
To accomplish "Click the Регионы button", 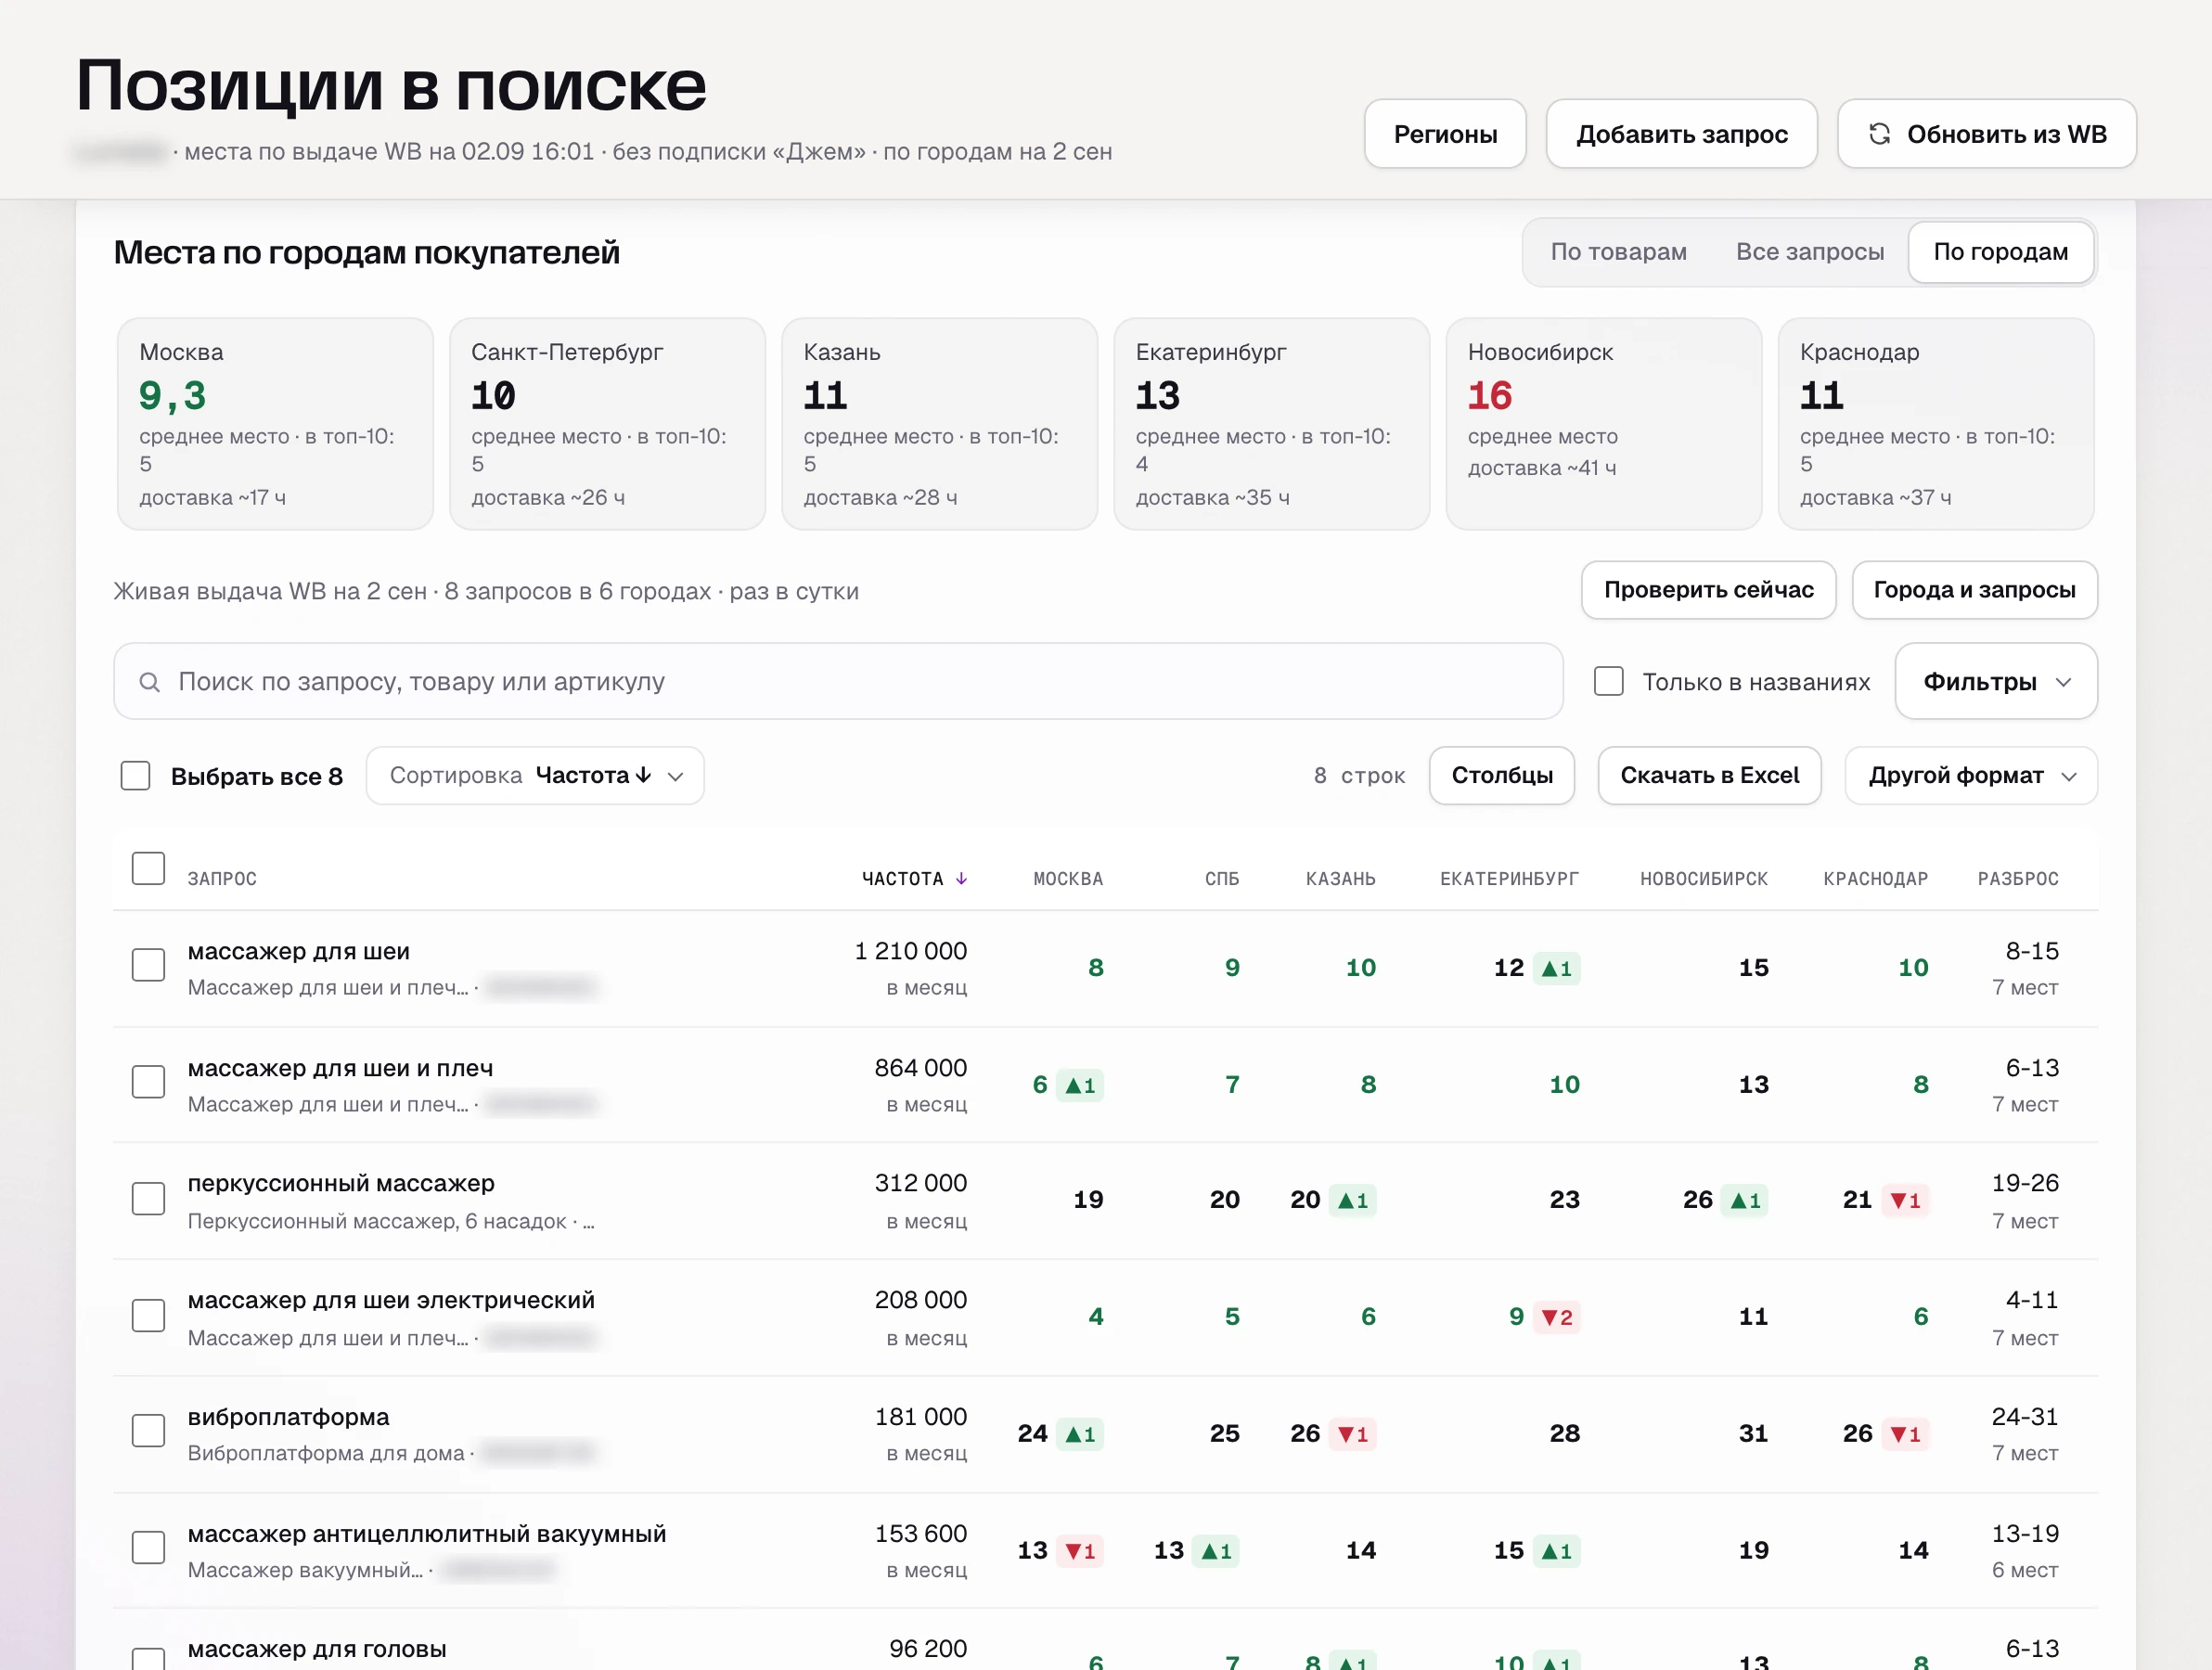I will click(1445, 134).
